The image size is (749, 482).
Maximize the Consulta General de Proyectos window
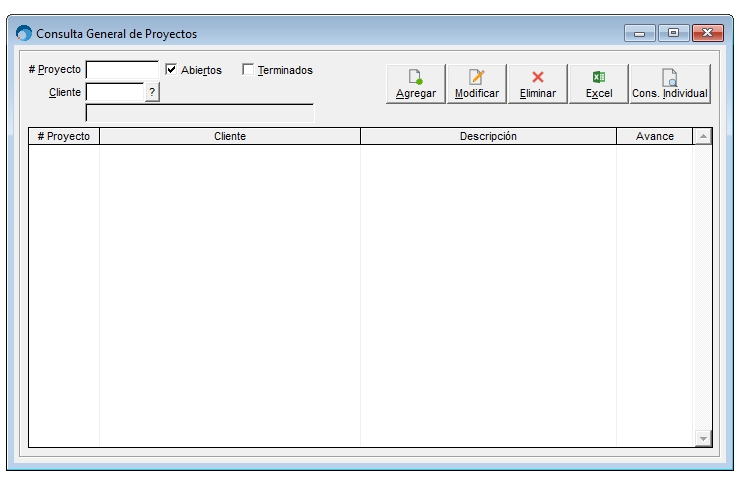click(x=673, y=34)
